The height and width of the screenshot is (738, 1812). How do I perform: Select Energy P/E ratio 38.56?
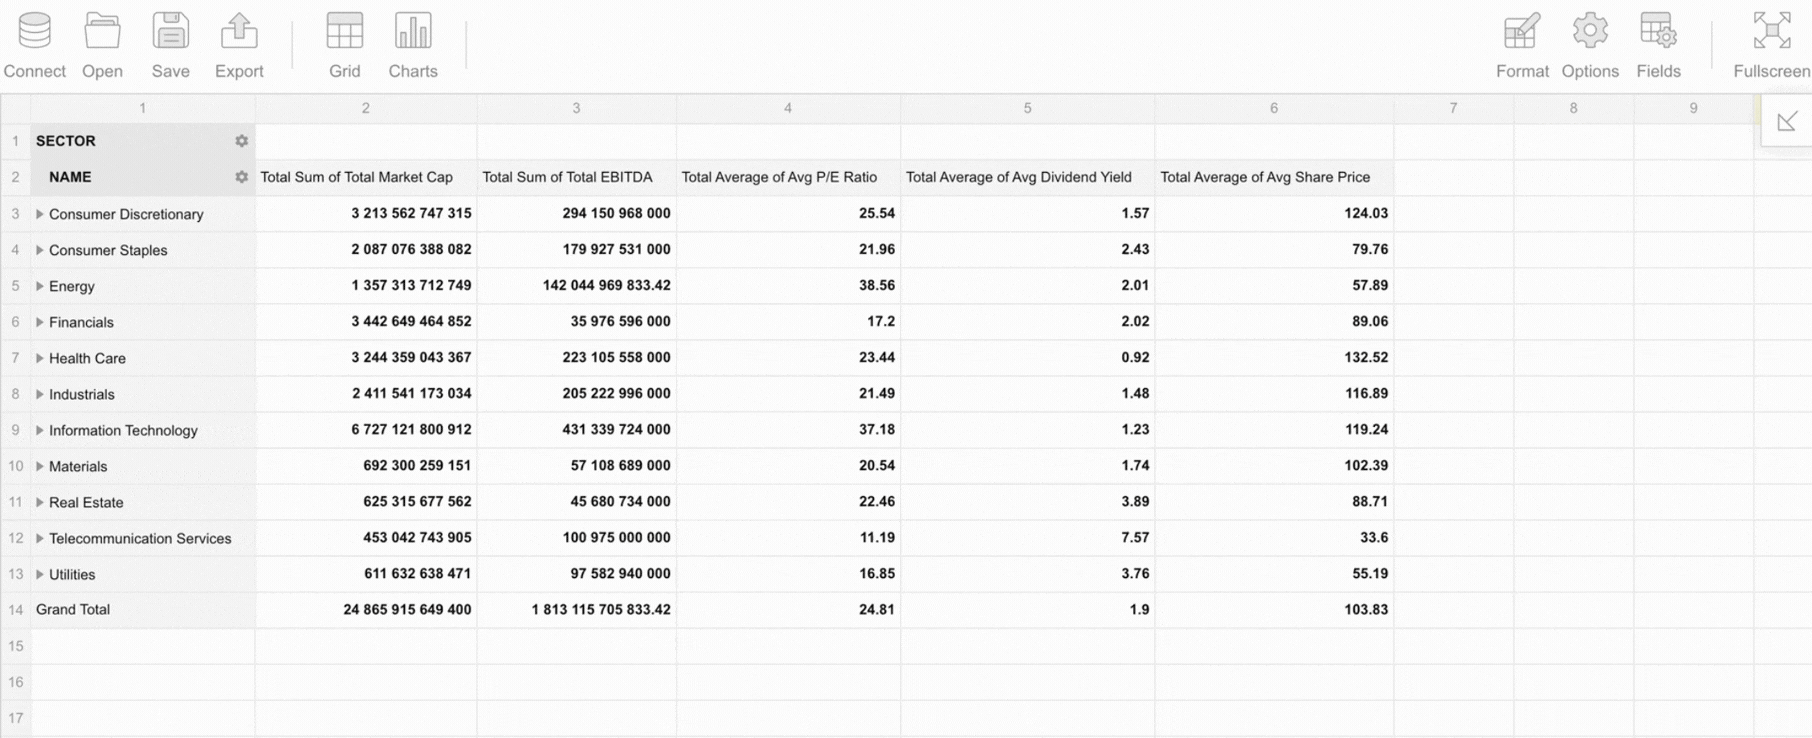tap(788, 285)
